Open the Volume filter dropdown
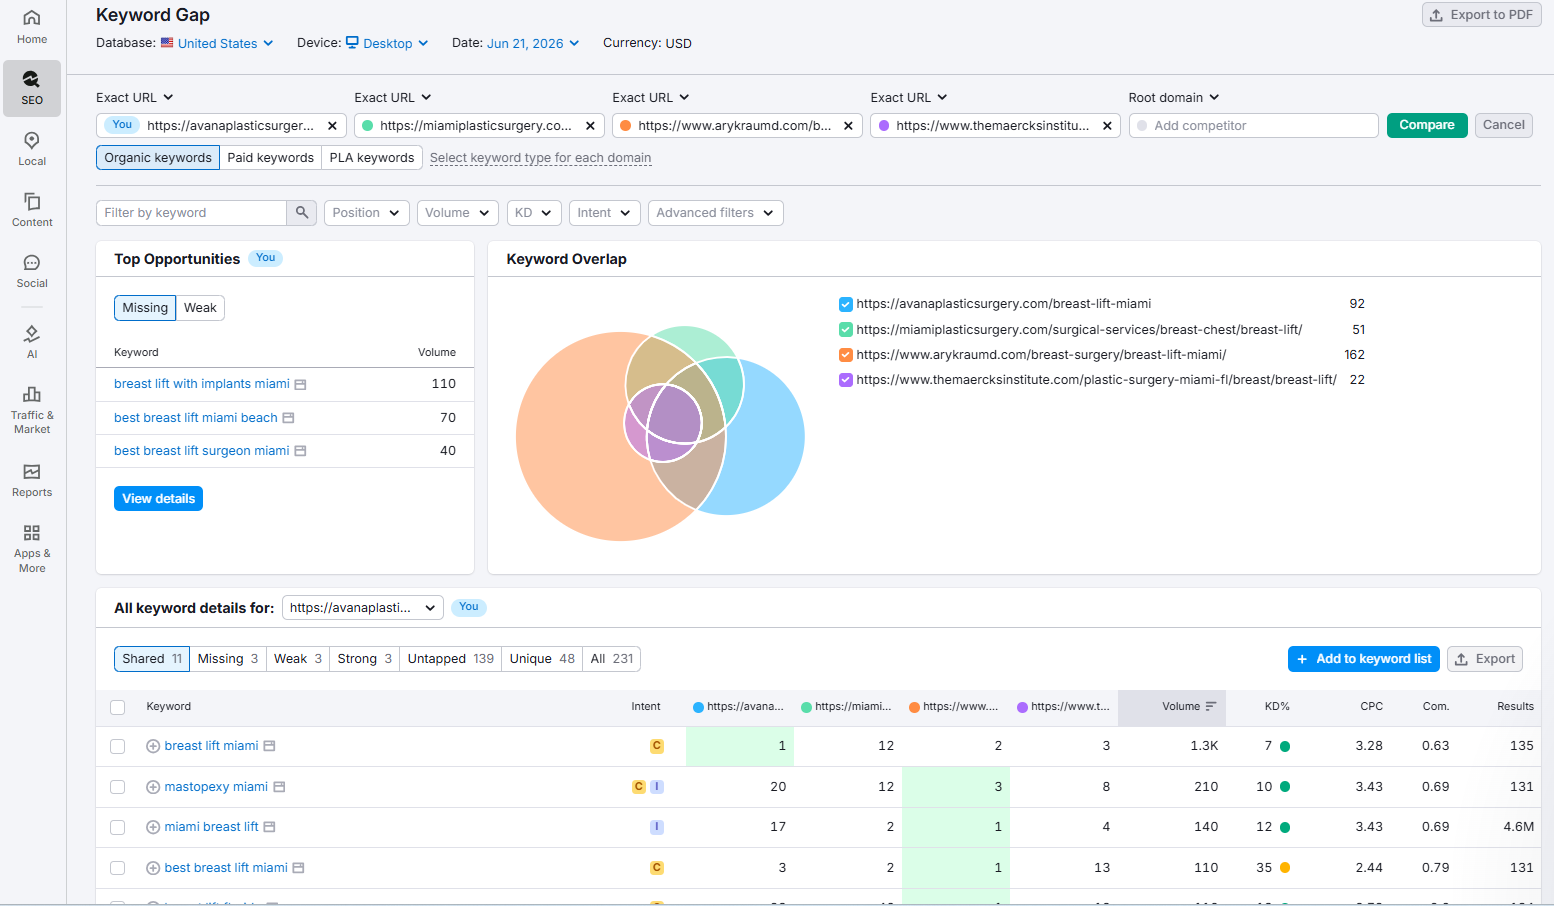The width and height of the screenshot is (1554, 906). click(457, 213)
